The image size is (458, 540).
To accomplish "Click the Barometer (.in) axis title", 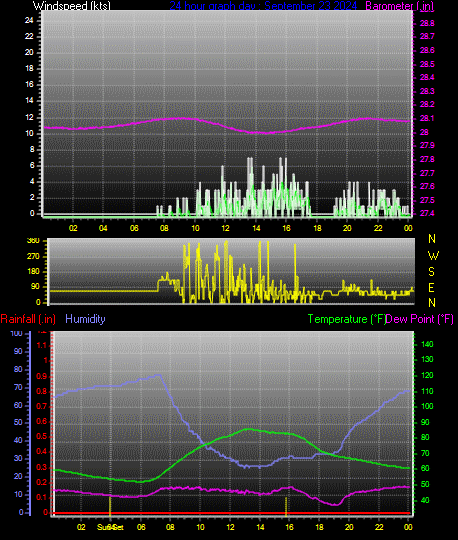I will pyautogui.click(x=399, y=6).
